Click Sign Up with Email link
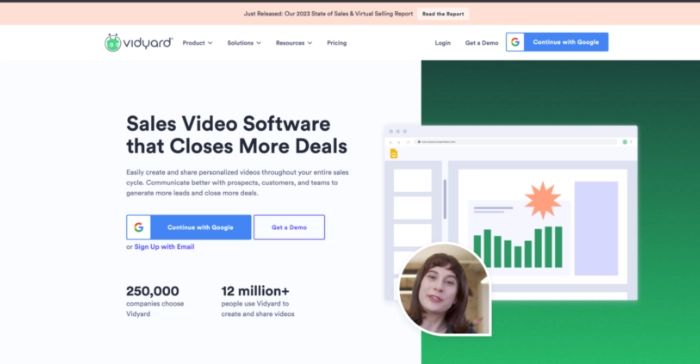700x364 pixels. [x=164, y=247]
